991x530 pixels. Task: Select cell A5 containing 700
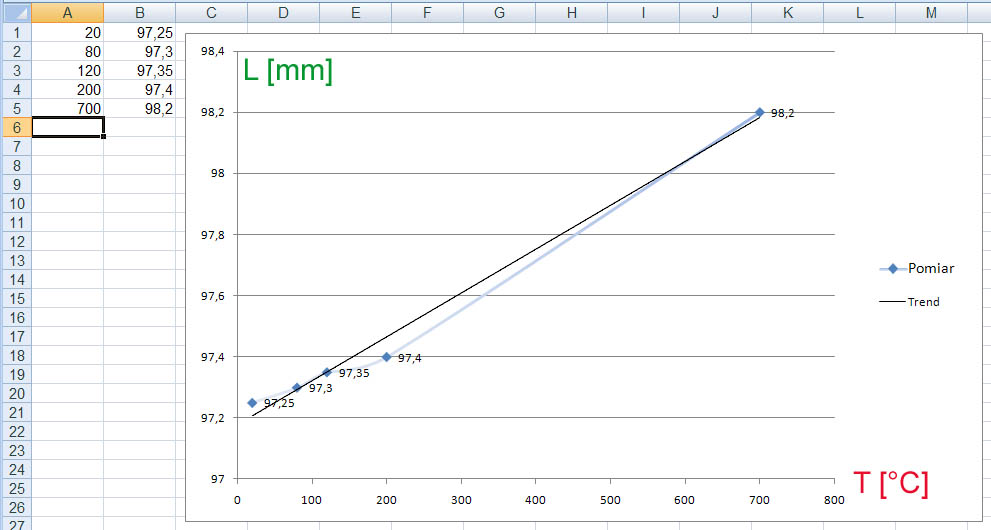[67, 108]
